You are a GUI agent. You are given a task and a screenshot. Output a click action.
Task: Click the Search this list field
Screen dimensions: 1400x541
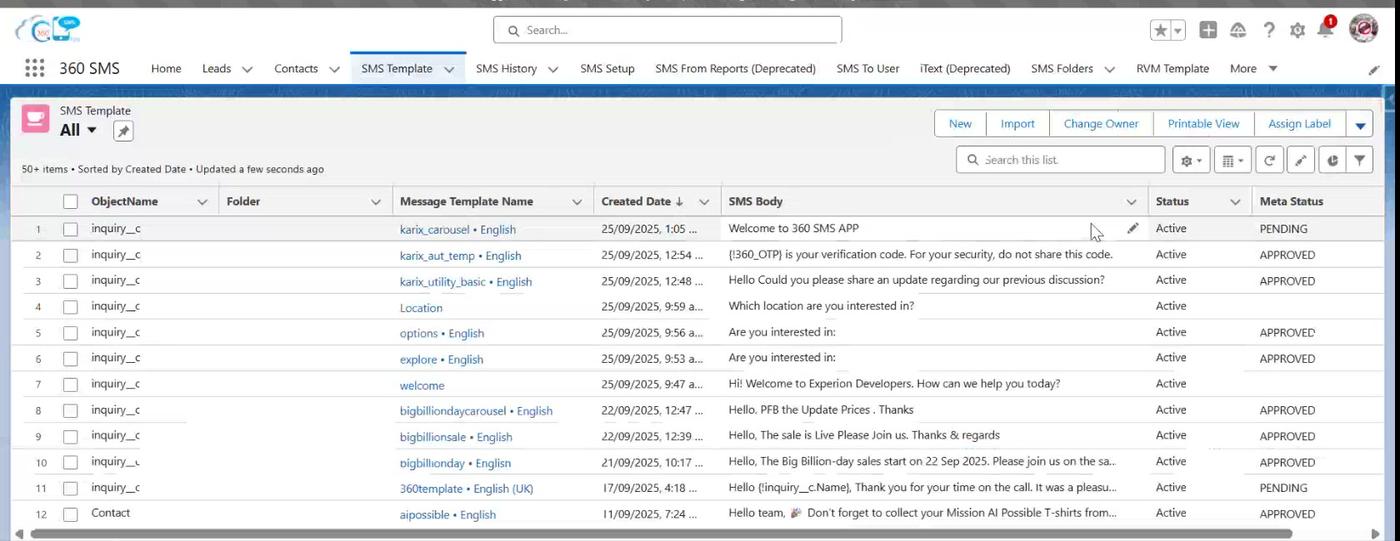(x=1061, y=160)
